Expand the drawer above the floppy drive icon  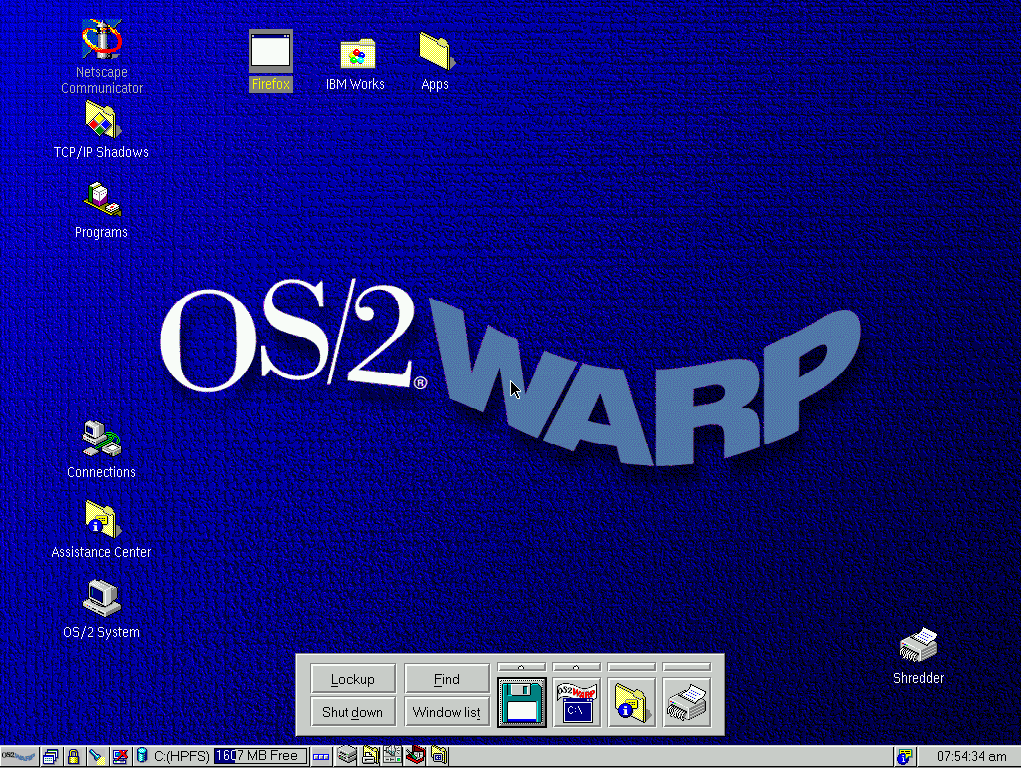pyautogui.click(x=522, y=668)
